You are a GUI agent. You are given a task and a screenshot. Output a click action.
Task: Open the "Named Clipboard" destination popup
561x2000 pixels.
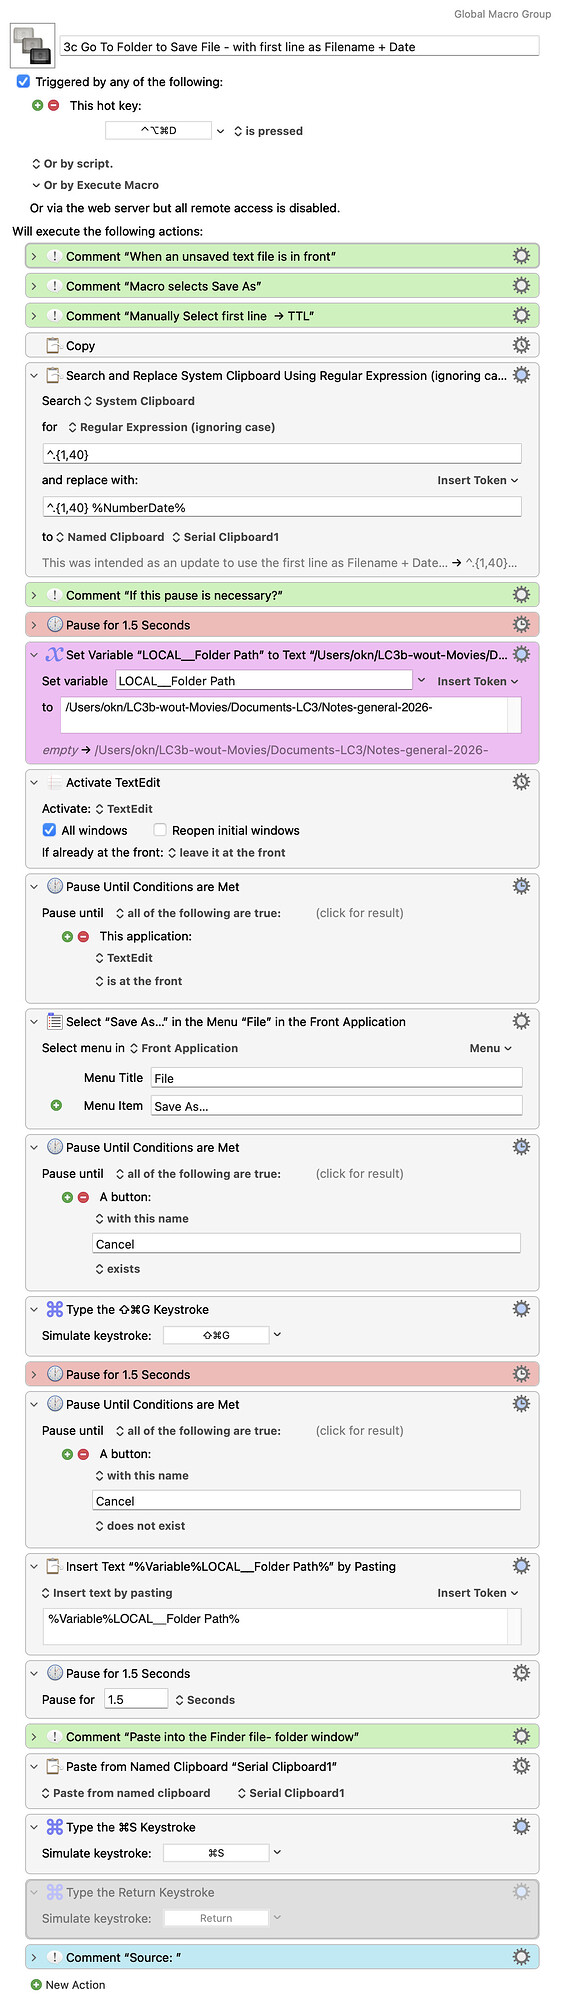(110, 537)
